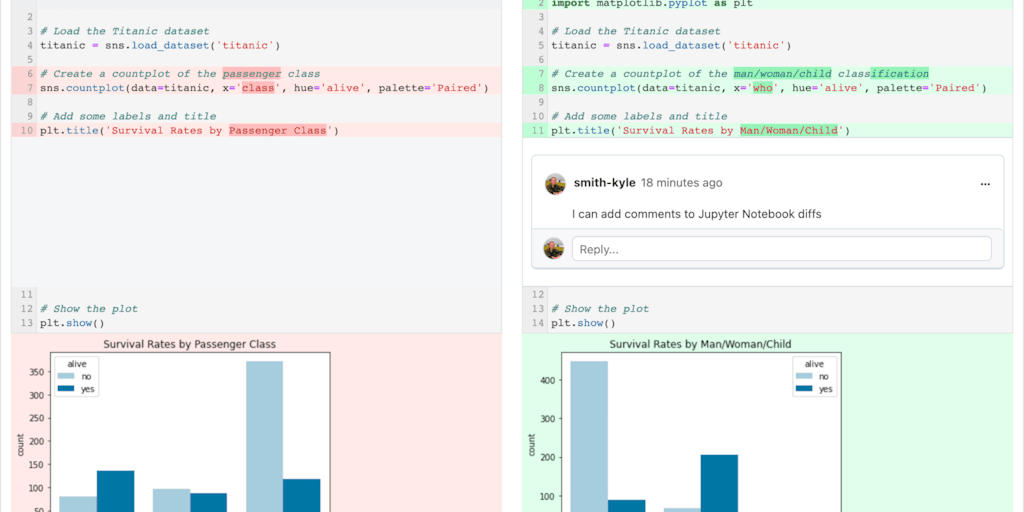
Task: Click the 'Survival Rates by Passenger Class' chart title
Action: click(x=190, y=344)
